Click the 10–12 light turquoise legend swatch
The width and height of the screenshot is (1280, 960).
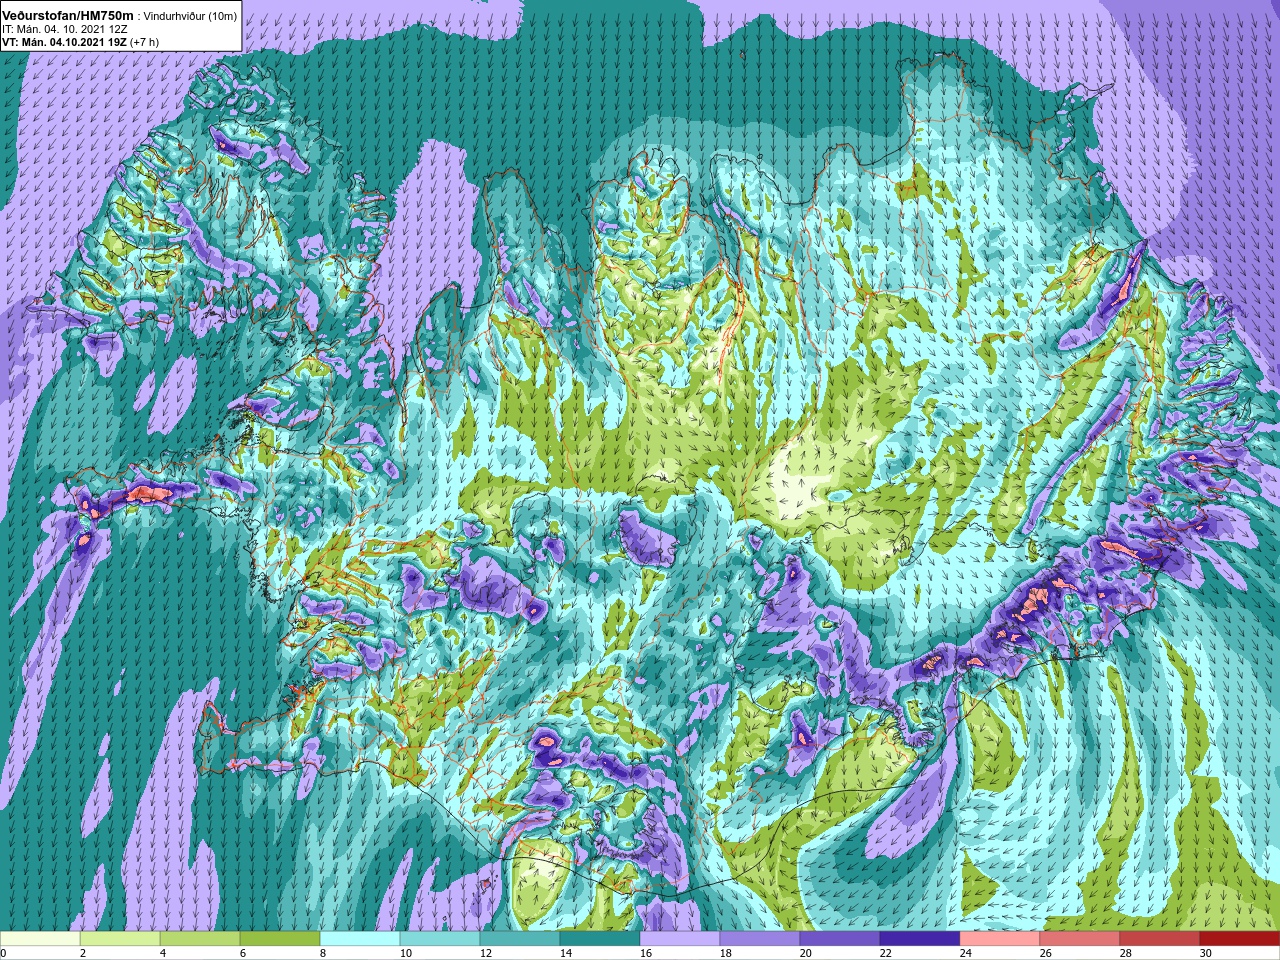click(440, 939)
